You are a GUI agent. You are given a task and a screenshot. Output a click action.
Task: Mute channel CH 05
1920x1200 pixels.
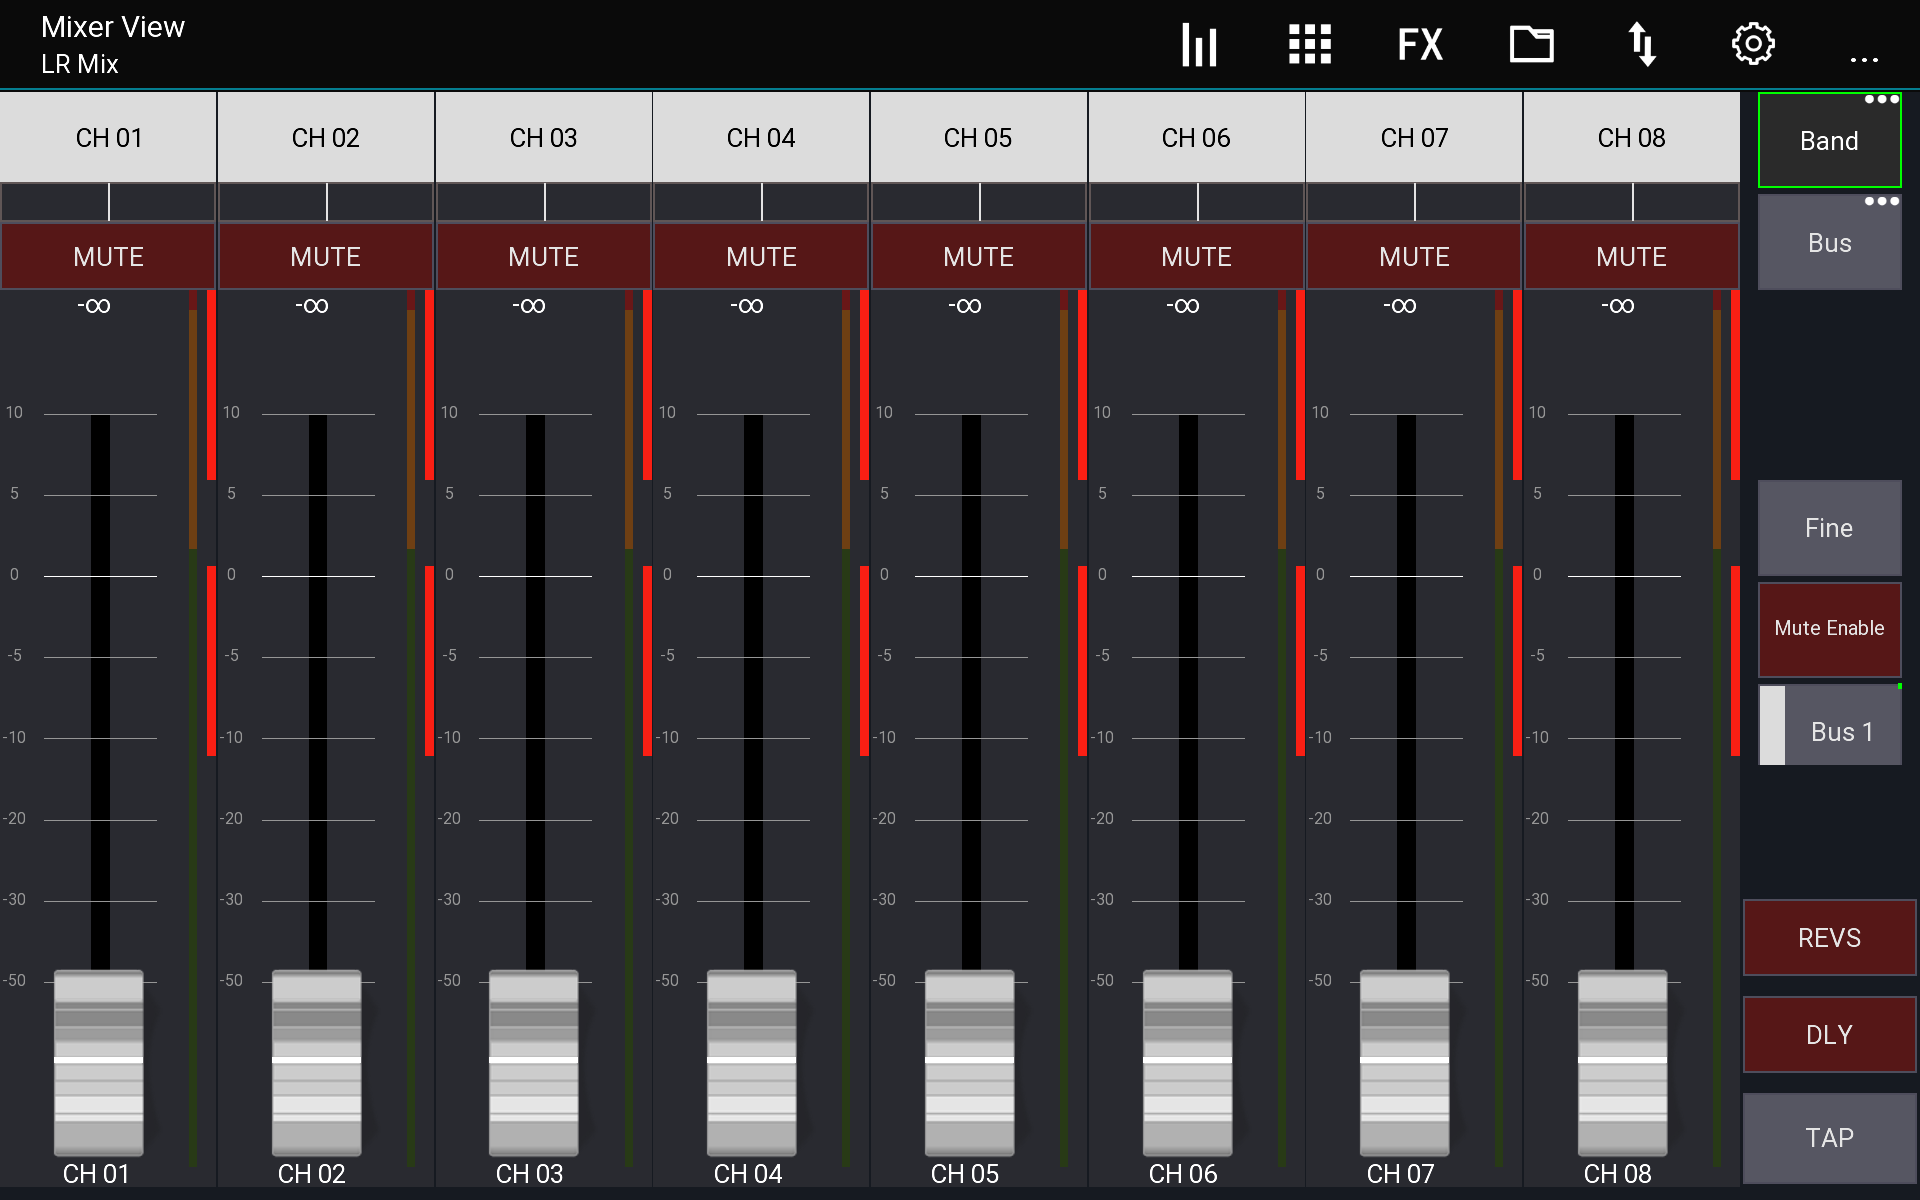click(x=978, y=256)
